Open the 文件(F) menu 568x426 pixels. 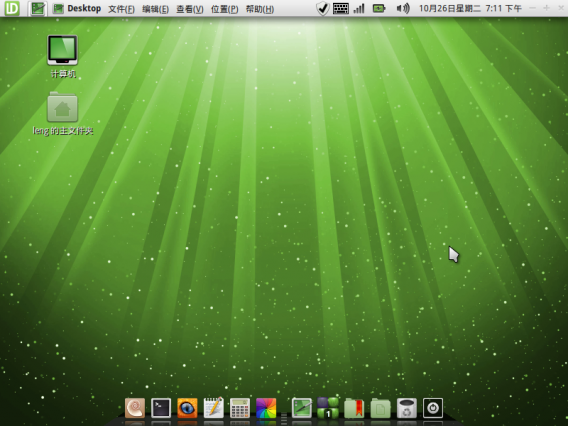[121, 9]
